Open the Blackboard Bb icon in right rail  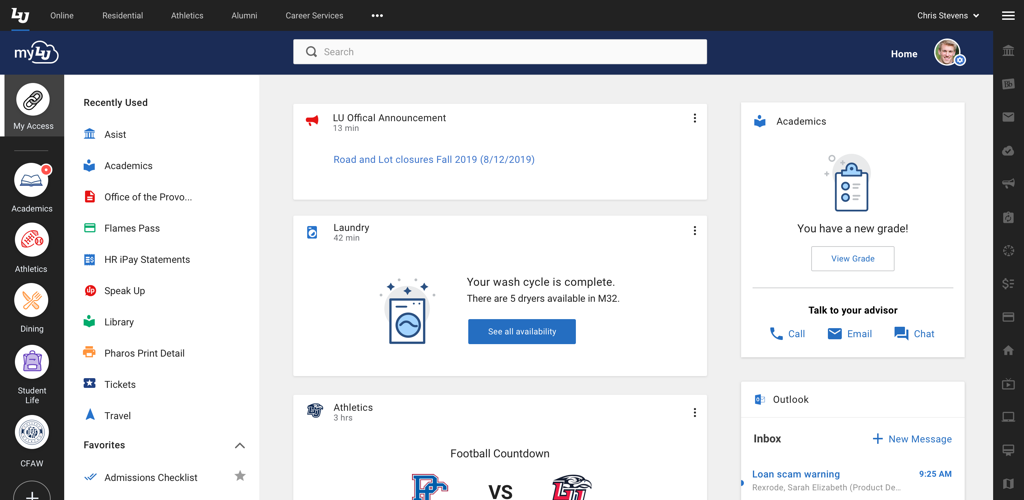[1008, 84]
